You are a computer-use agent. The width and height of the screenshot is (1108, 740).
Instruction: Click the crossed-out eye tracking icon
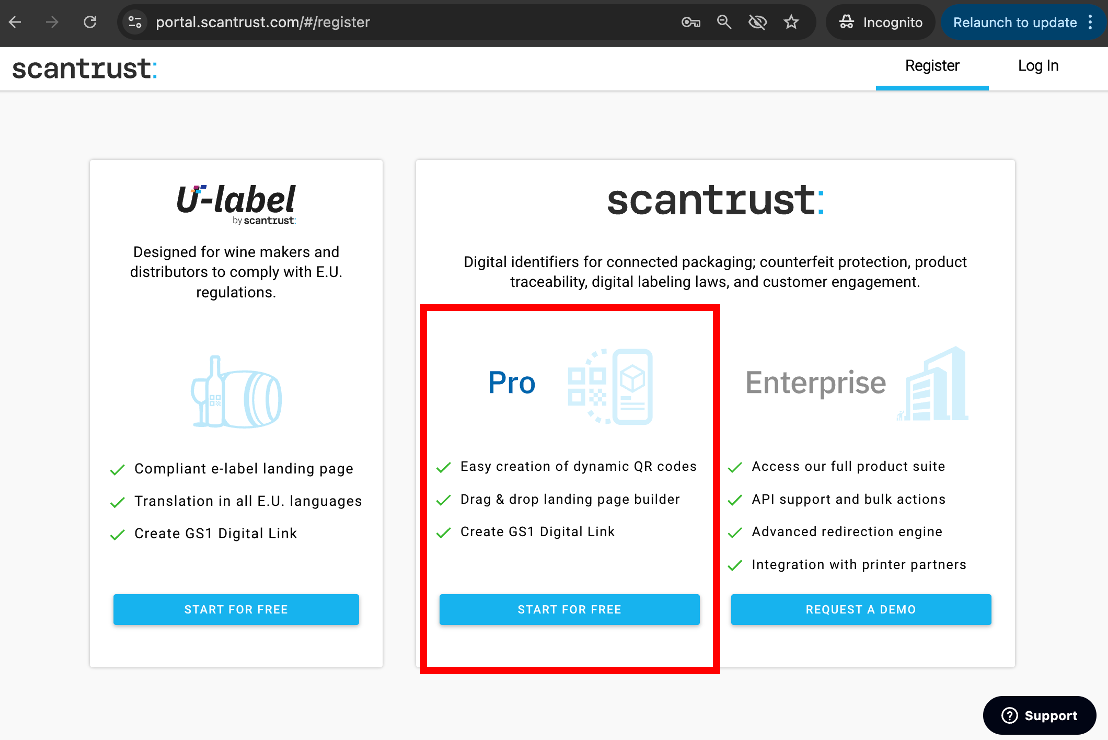[x=758, y=22]
